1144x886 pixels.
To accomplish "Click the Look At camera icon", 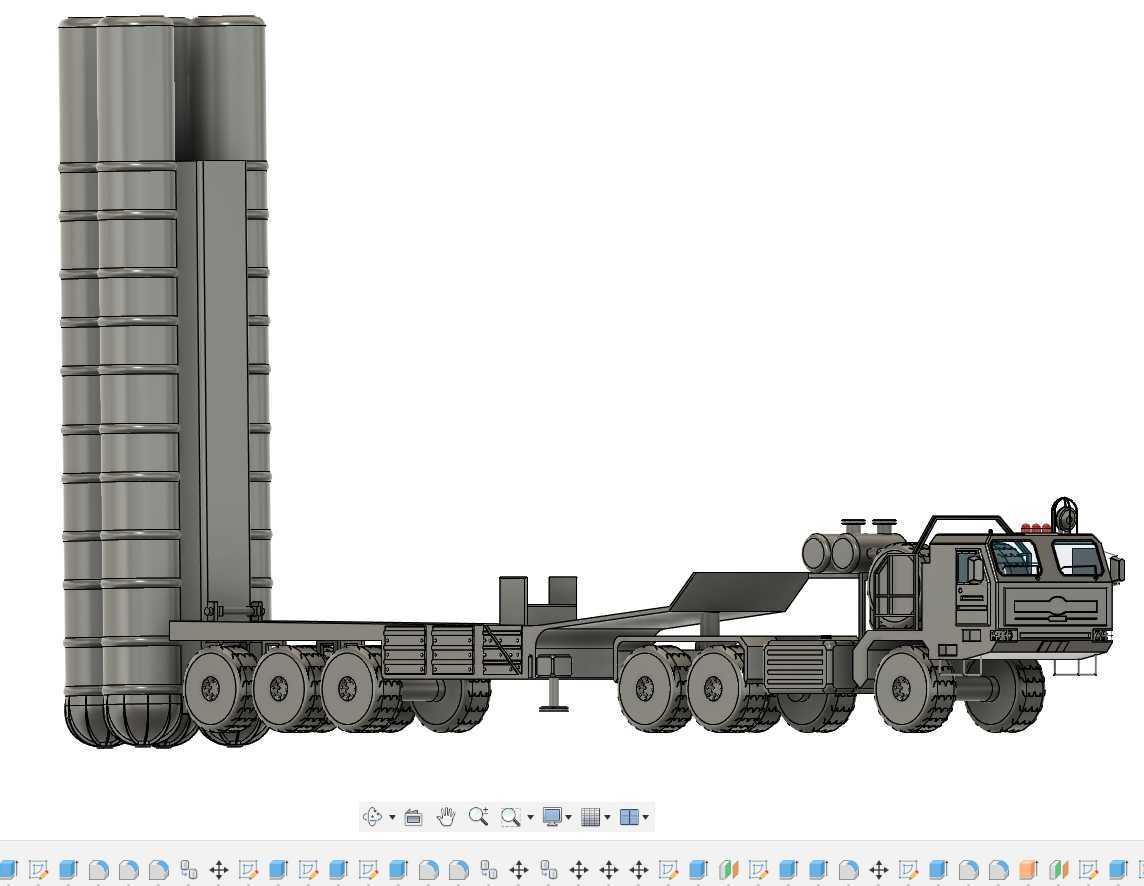I will (413, 817).
